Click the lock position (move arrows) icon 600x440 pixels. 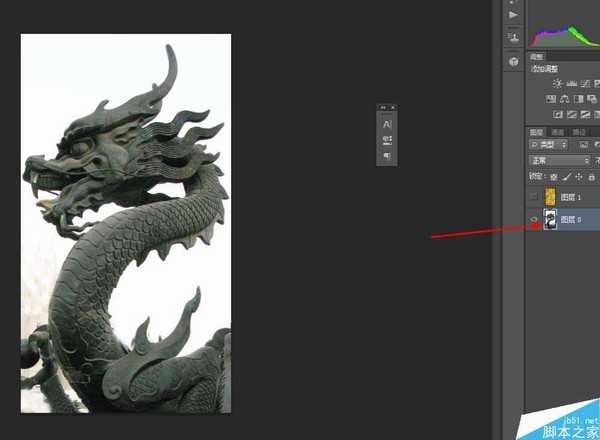pyautogui.click(x=578, y=176)
